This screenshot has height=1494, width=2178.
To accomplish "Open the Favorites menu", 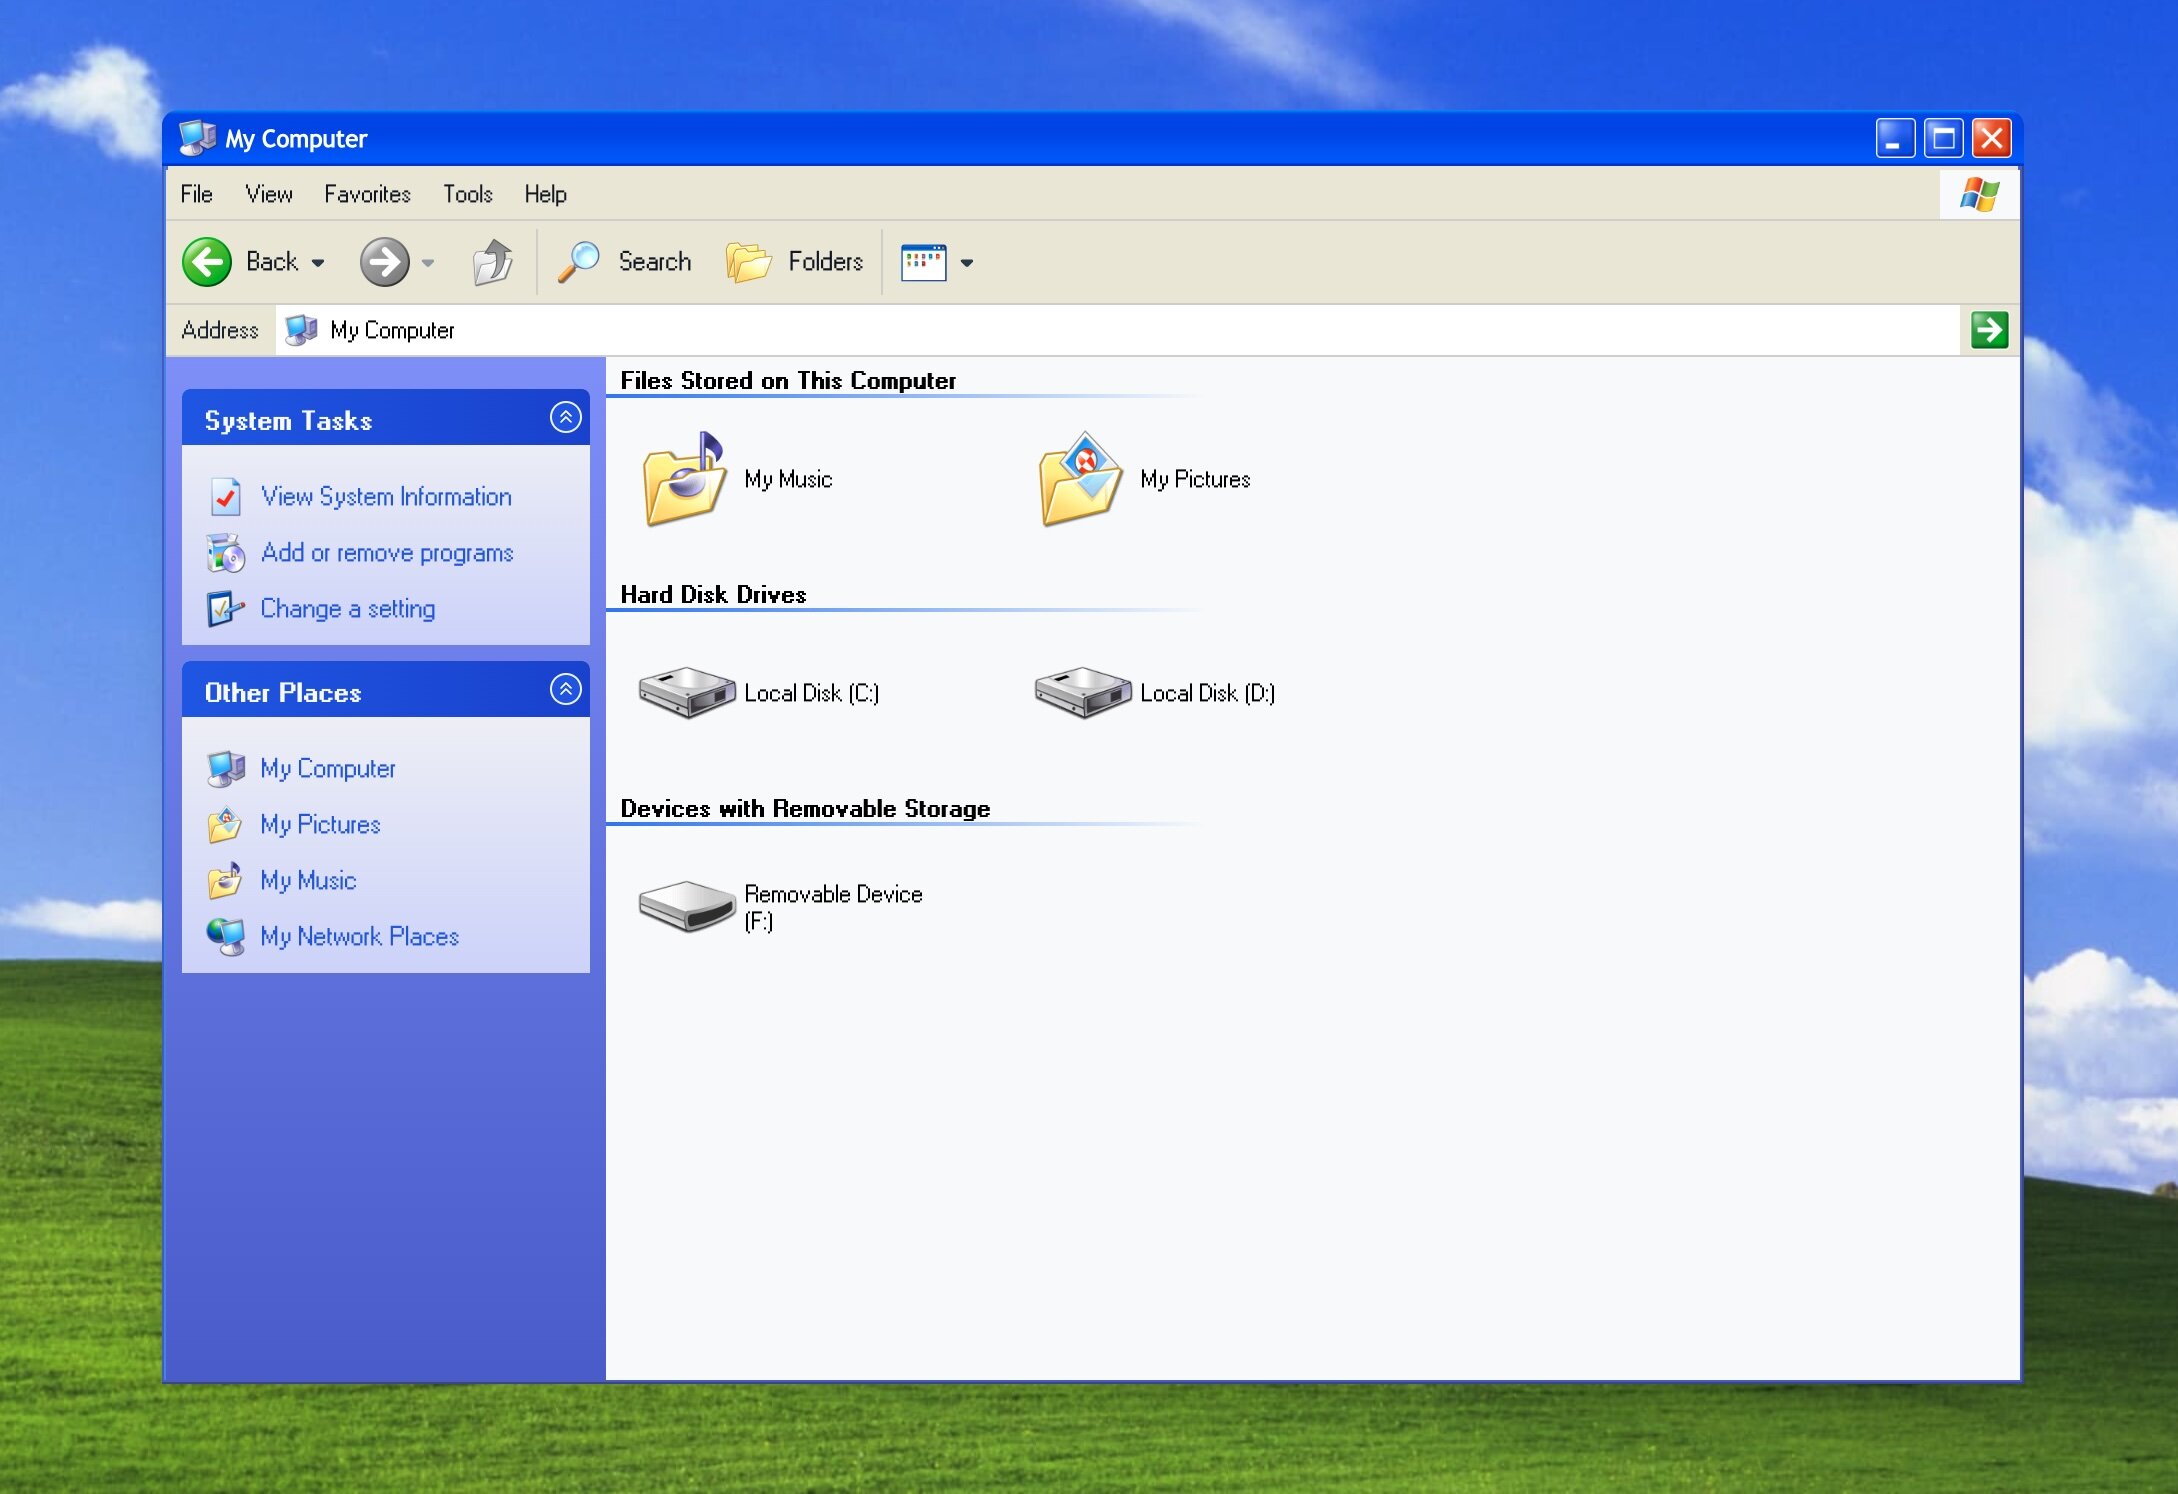I will click(367, 194).
